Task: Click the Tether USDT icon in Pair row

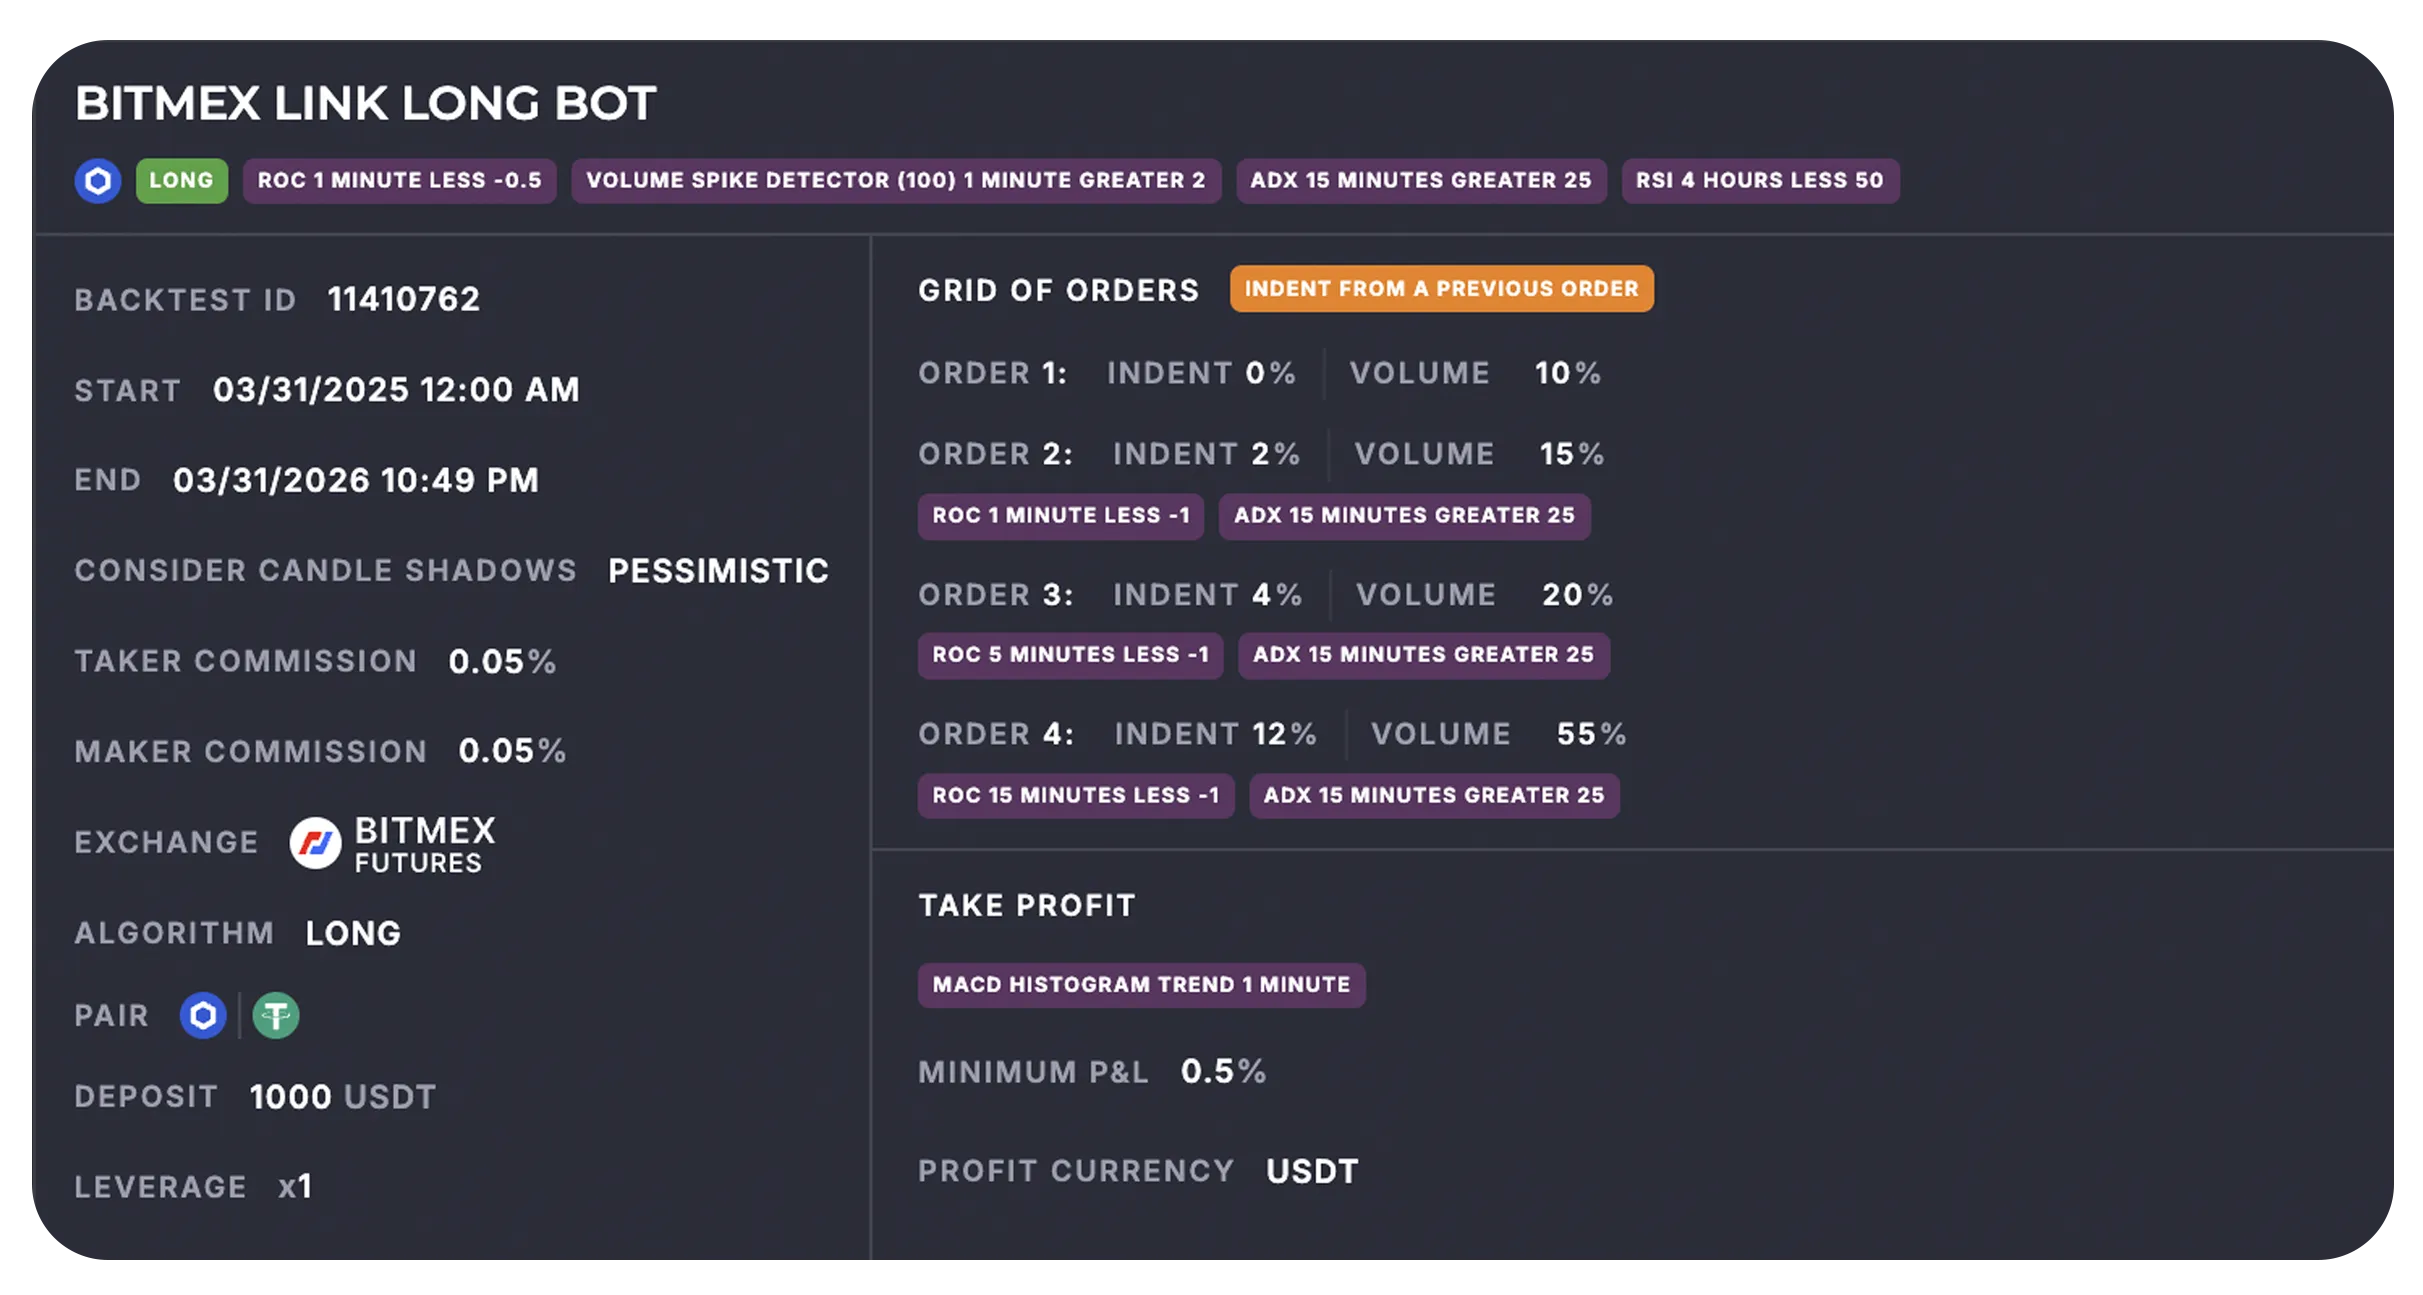Action: point(276,1016)
